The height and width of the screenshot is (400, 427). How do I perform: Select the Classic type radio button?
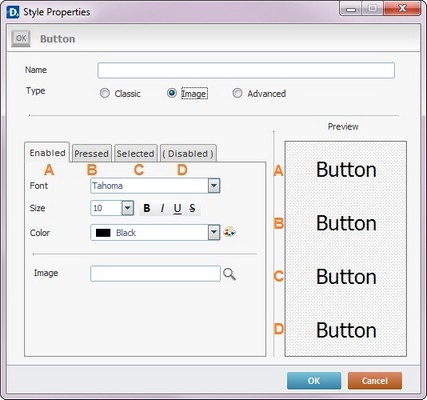point(105,93)
